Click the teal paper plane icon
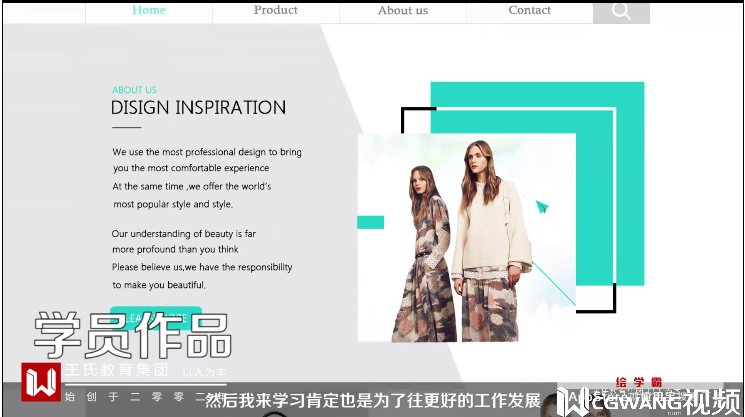 [542, 207]
